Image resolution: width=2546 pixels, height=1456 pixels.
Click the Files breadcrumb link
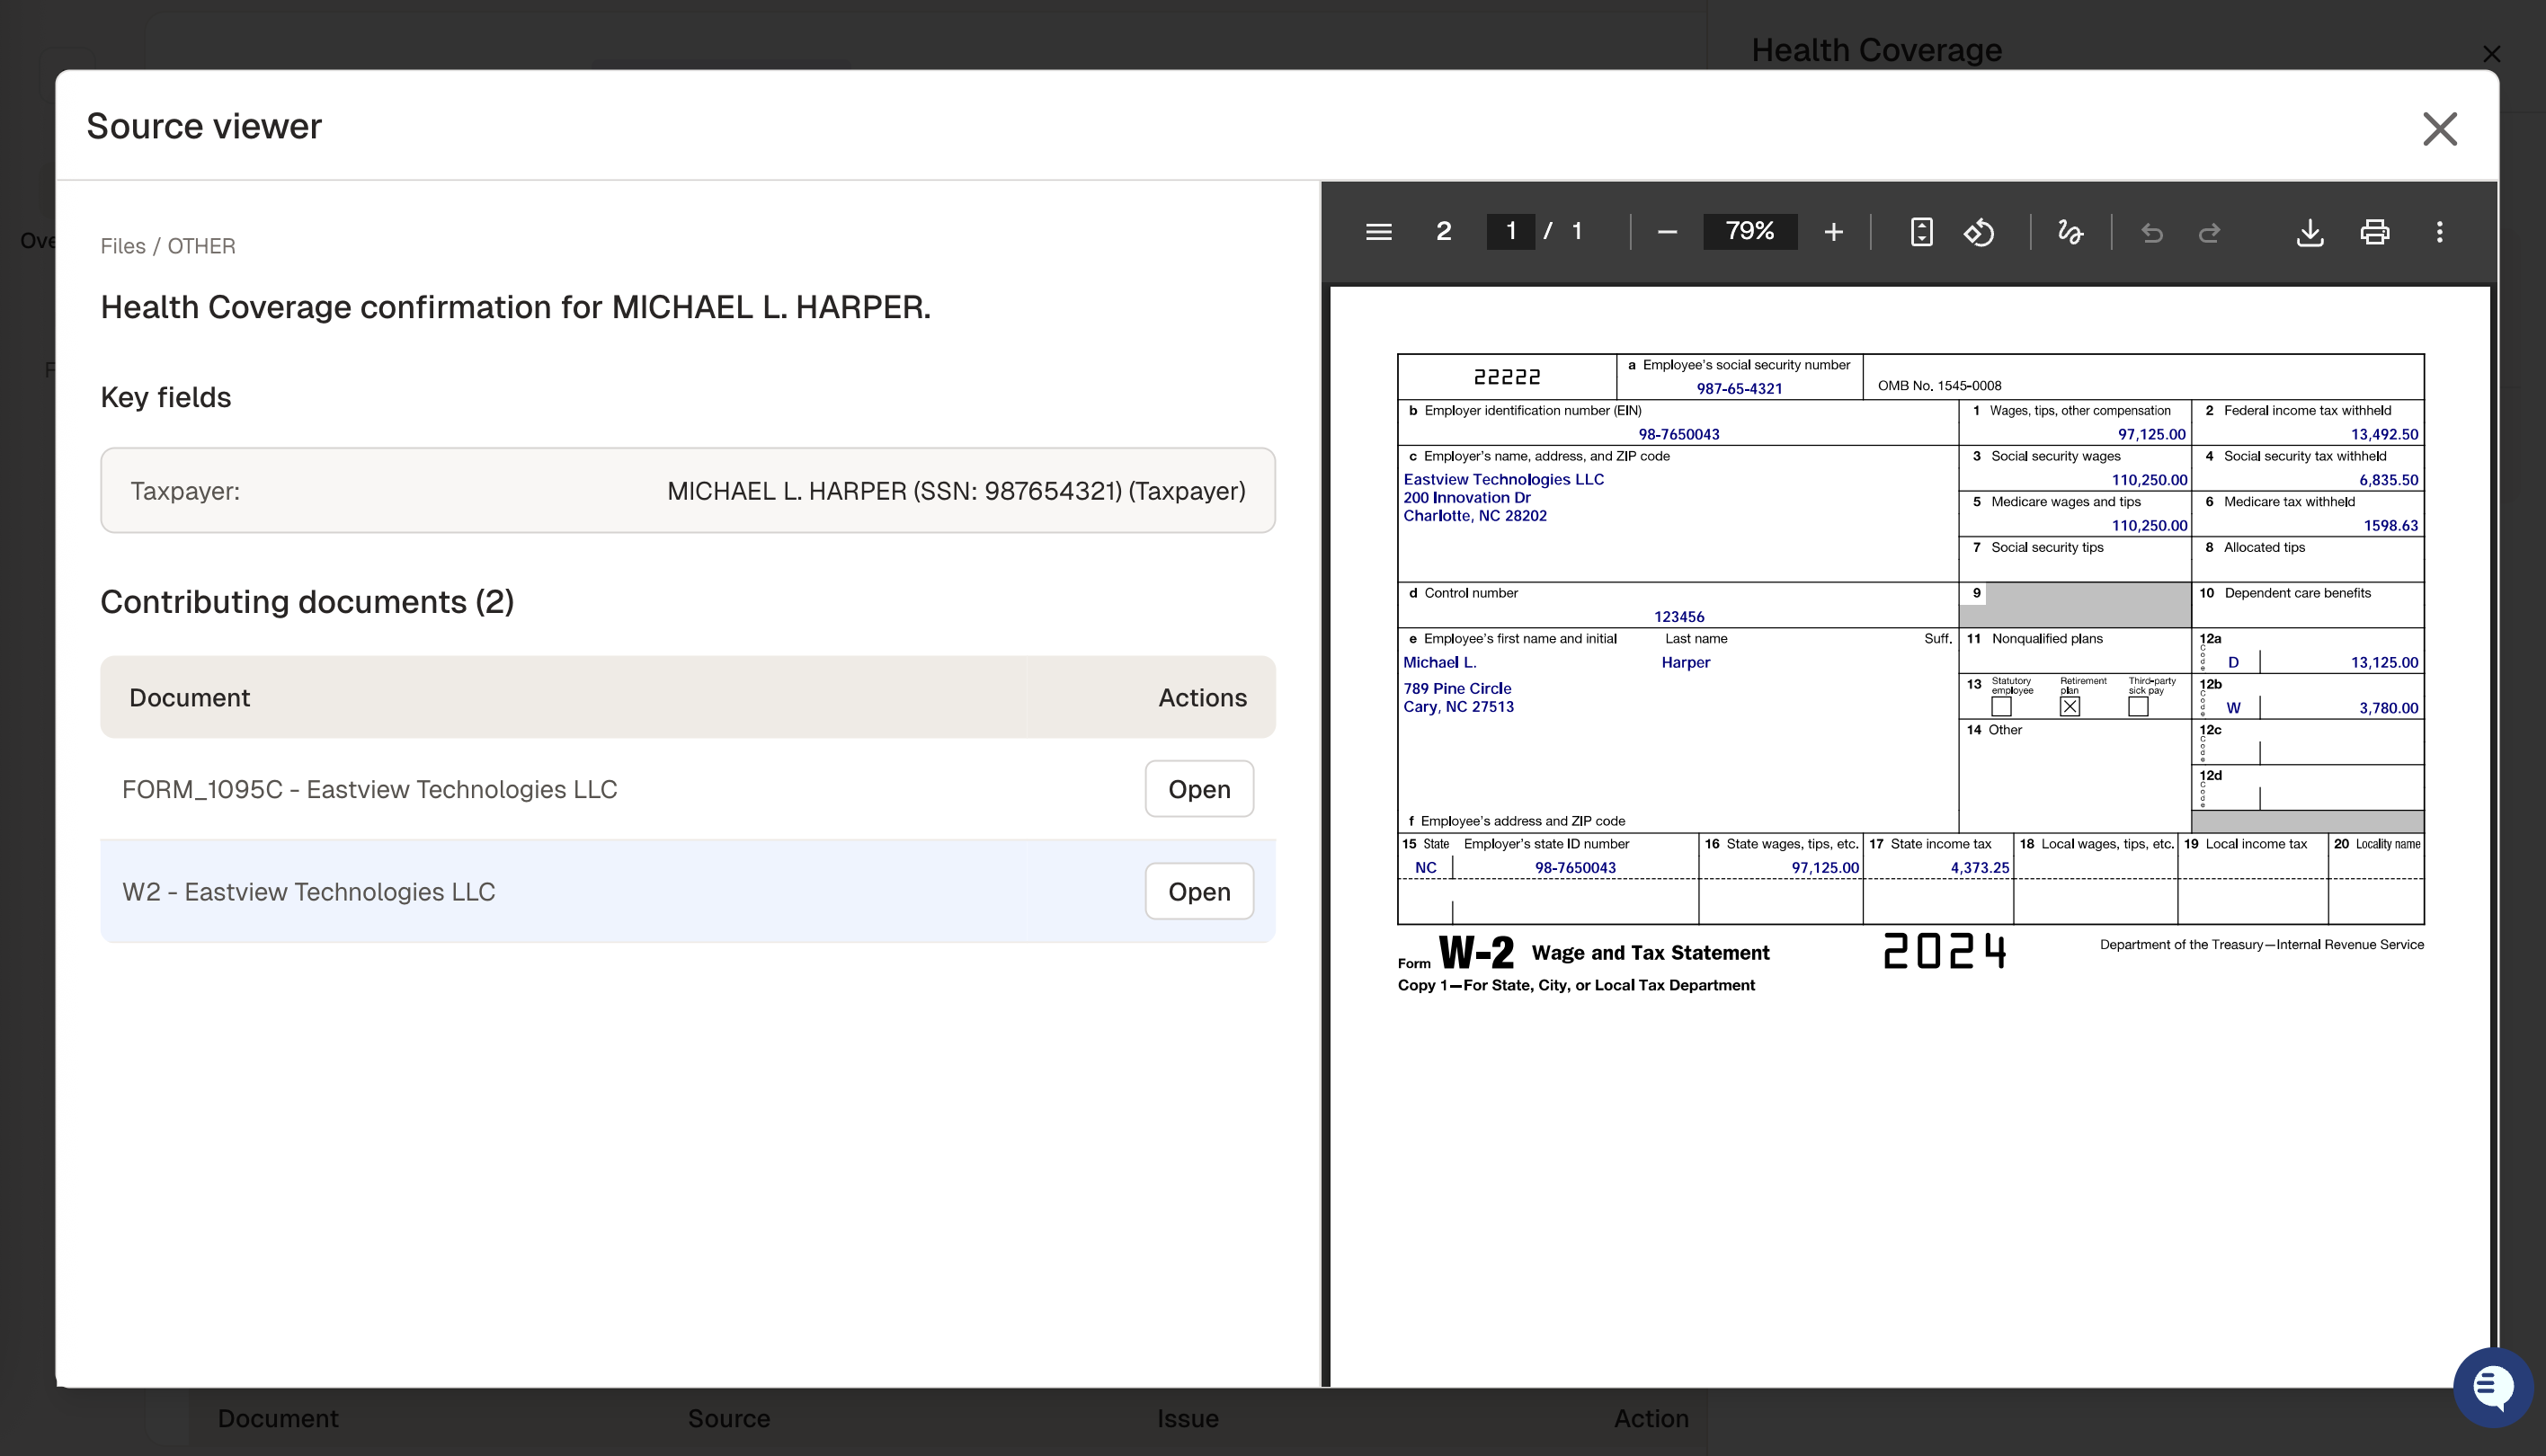point(122,246)
